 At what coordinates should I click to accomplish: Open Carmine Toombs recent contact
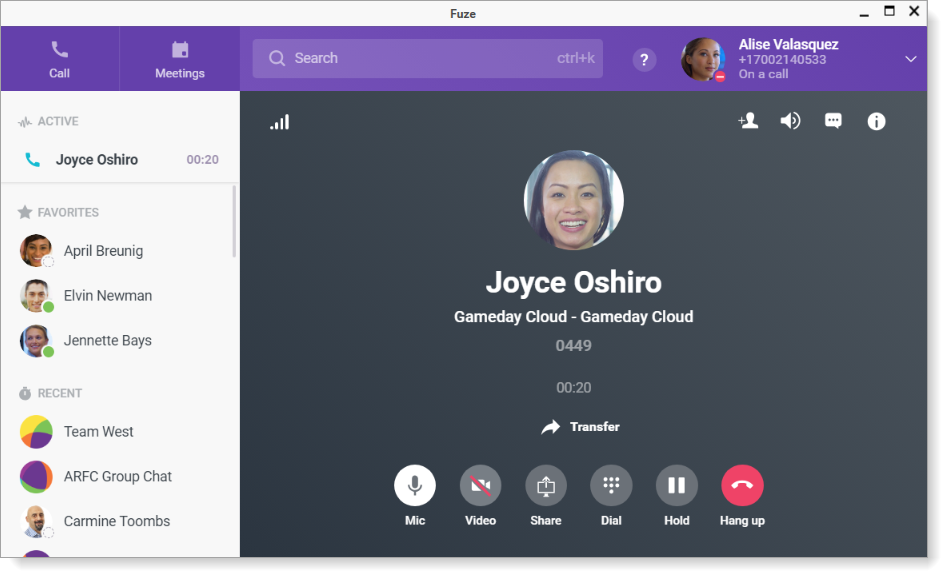pos(120,521)
